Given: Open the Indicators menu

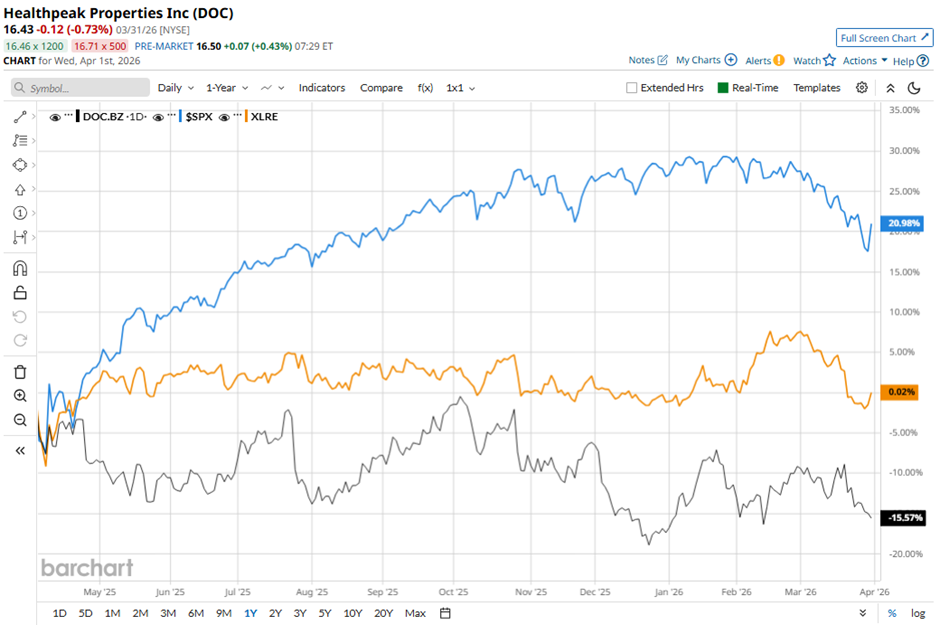Looking at the screenshot, I should [x=322, y=88].
